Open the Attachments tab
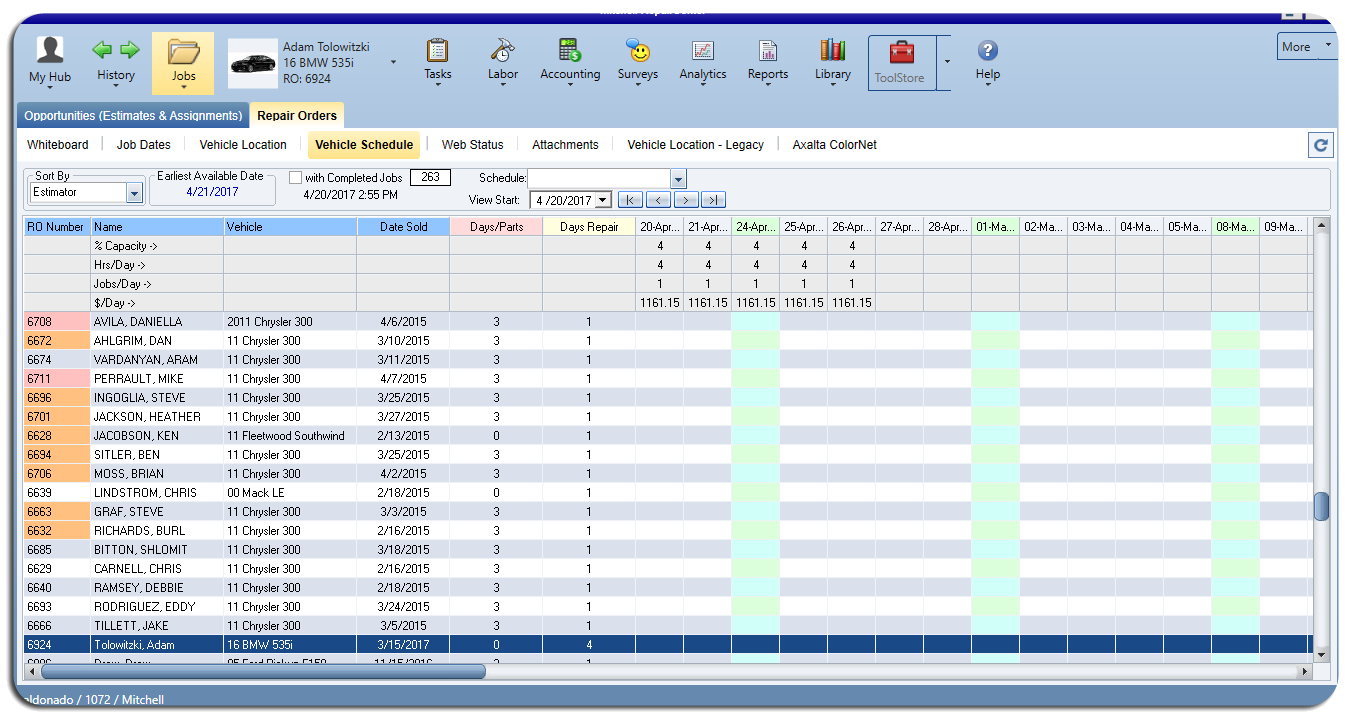Viewport: 1355px width, 719px height. coord(565,145)
